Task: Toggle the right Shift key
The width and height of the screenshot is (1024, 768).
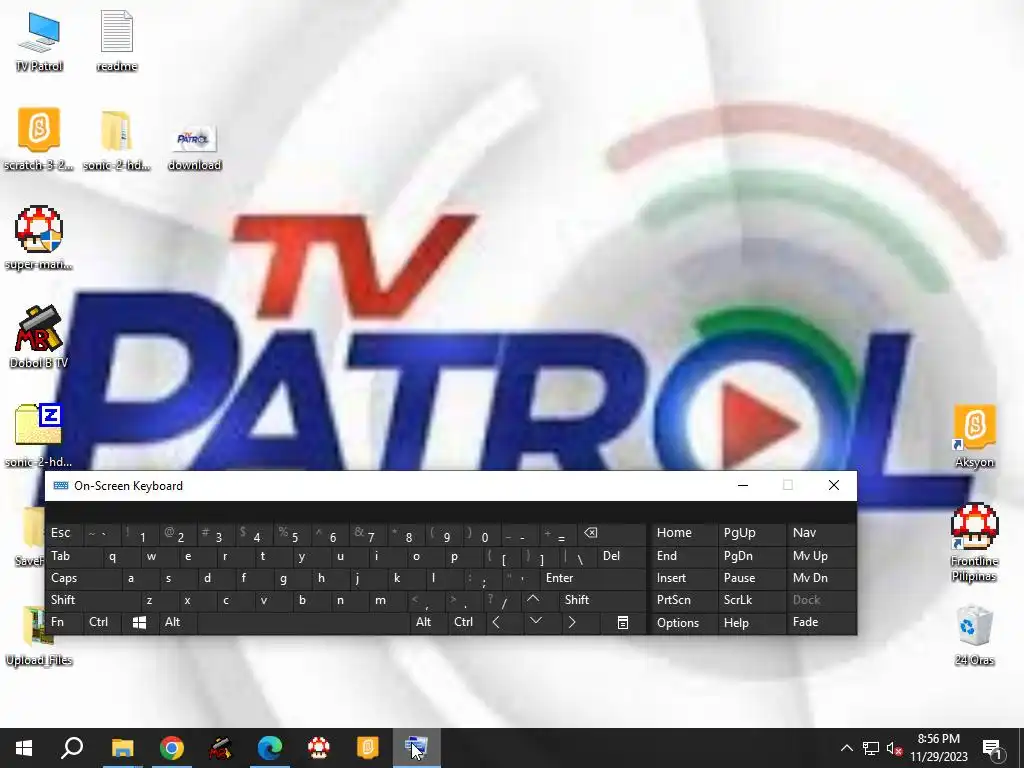Action: (601, 600)
